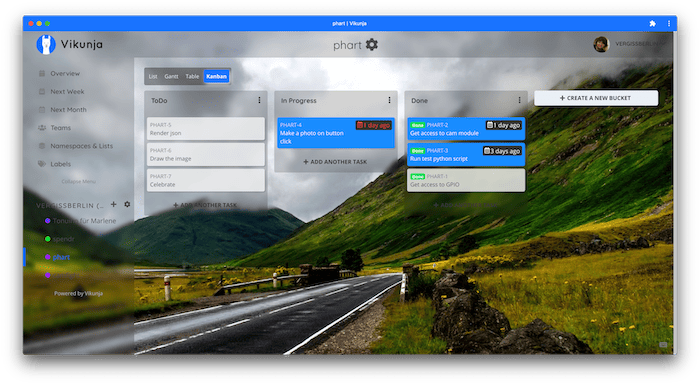
Task: Click the phart list title
Action: [347, 45]
